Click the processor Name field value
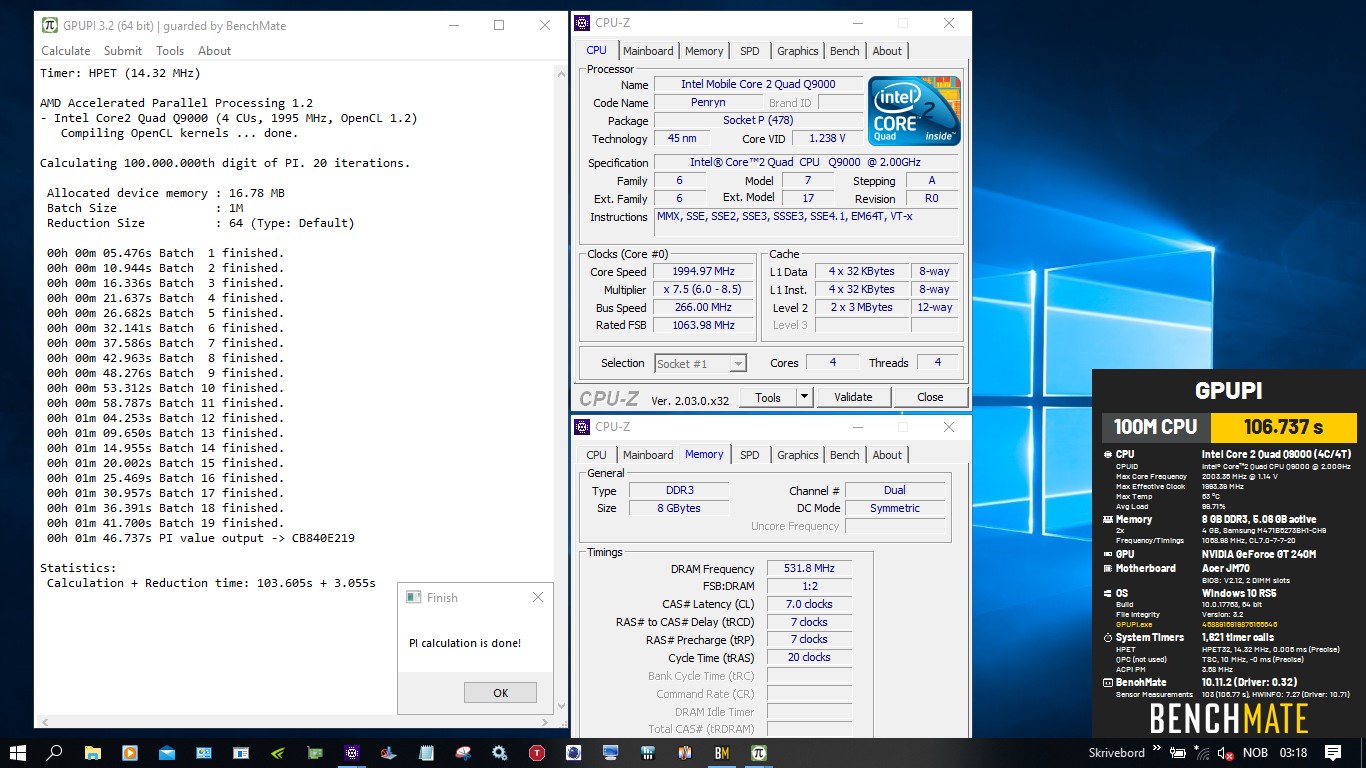This screenshot has width=1366, height=768. pos(758,85)
